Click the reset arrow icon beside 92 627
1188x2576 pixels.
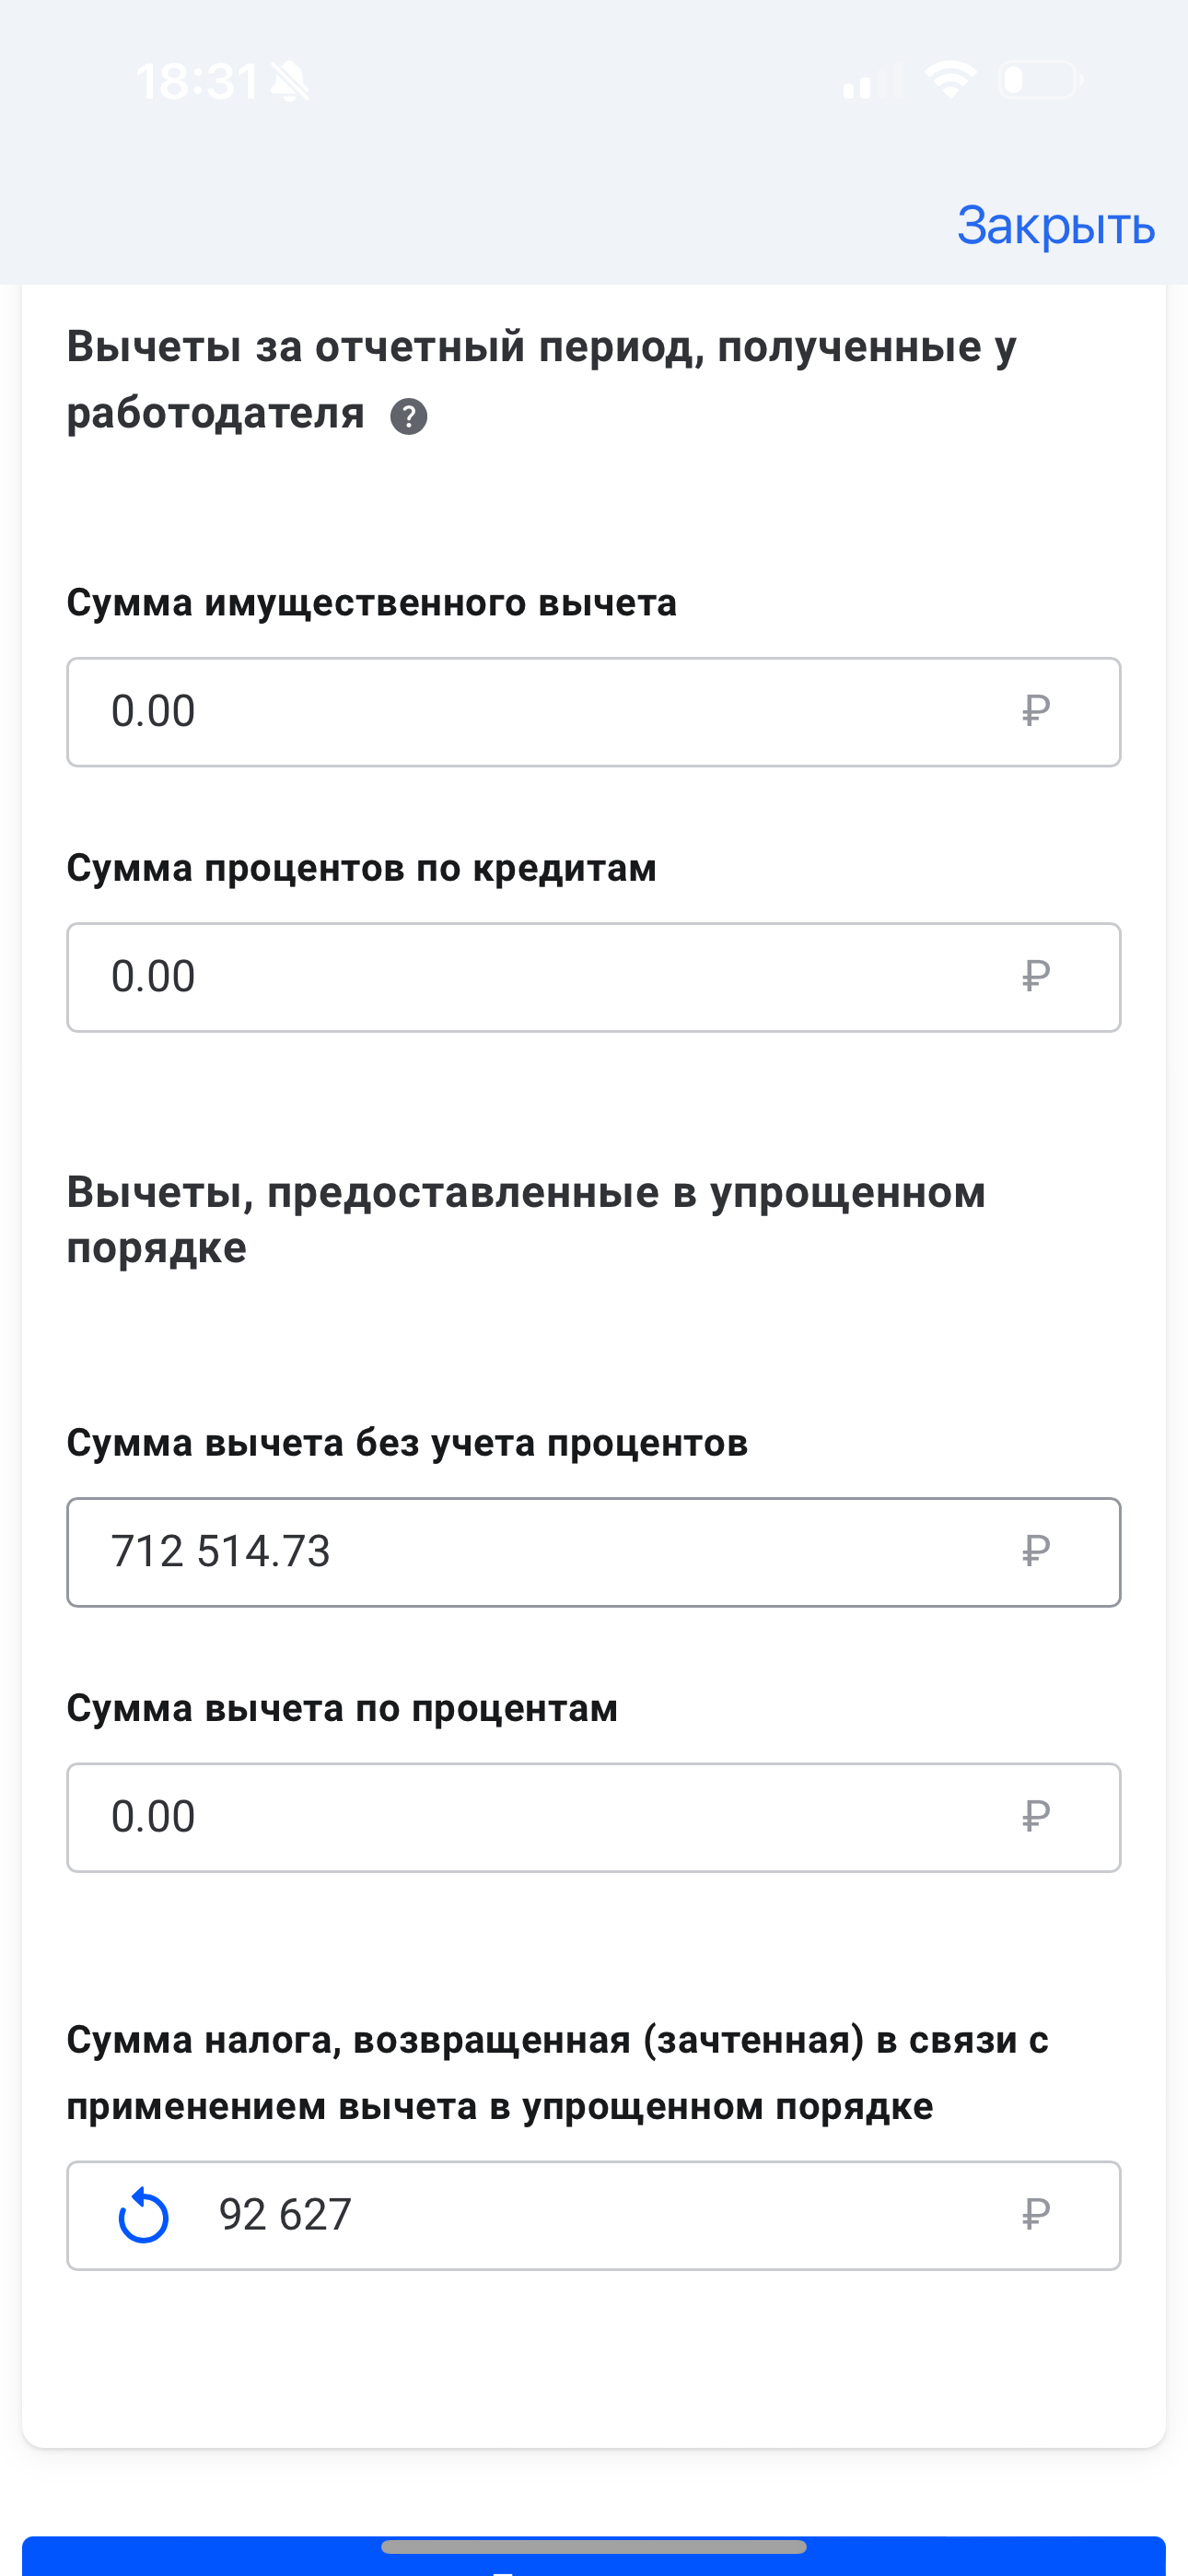click(144, 2215)
